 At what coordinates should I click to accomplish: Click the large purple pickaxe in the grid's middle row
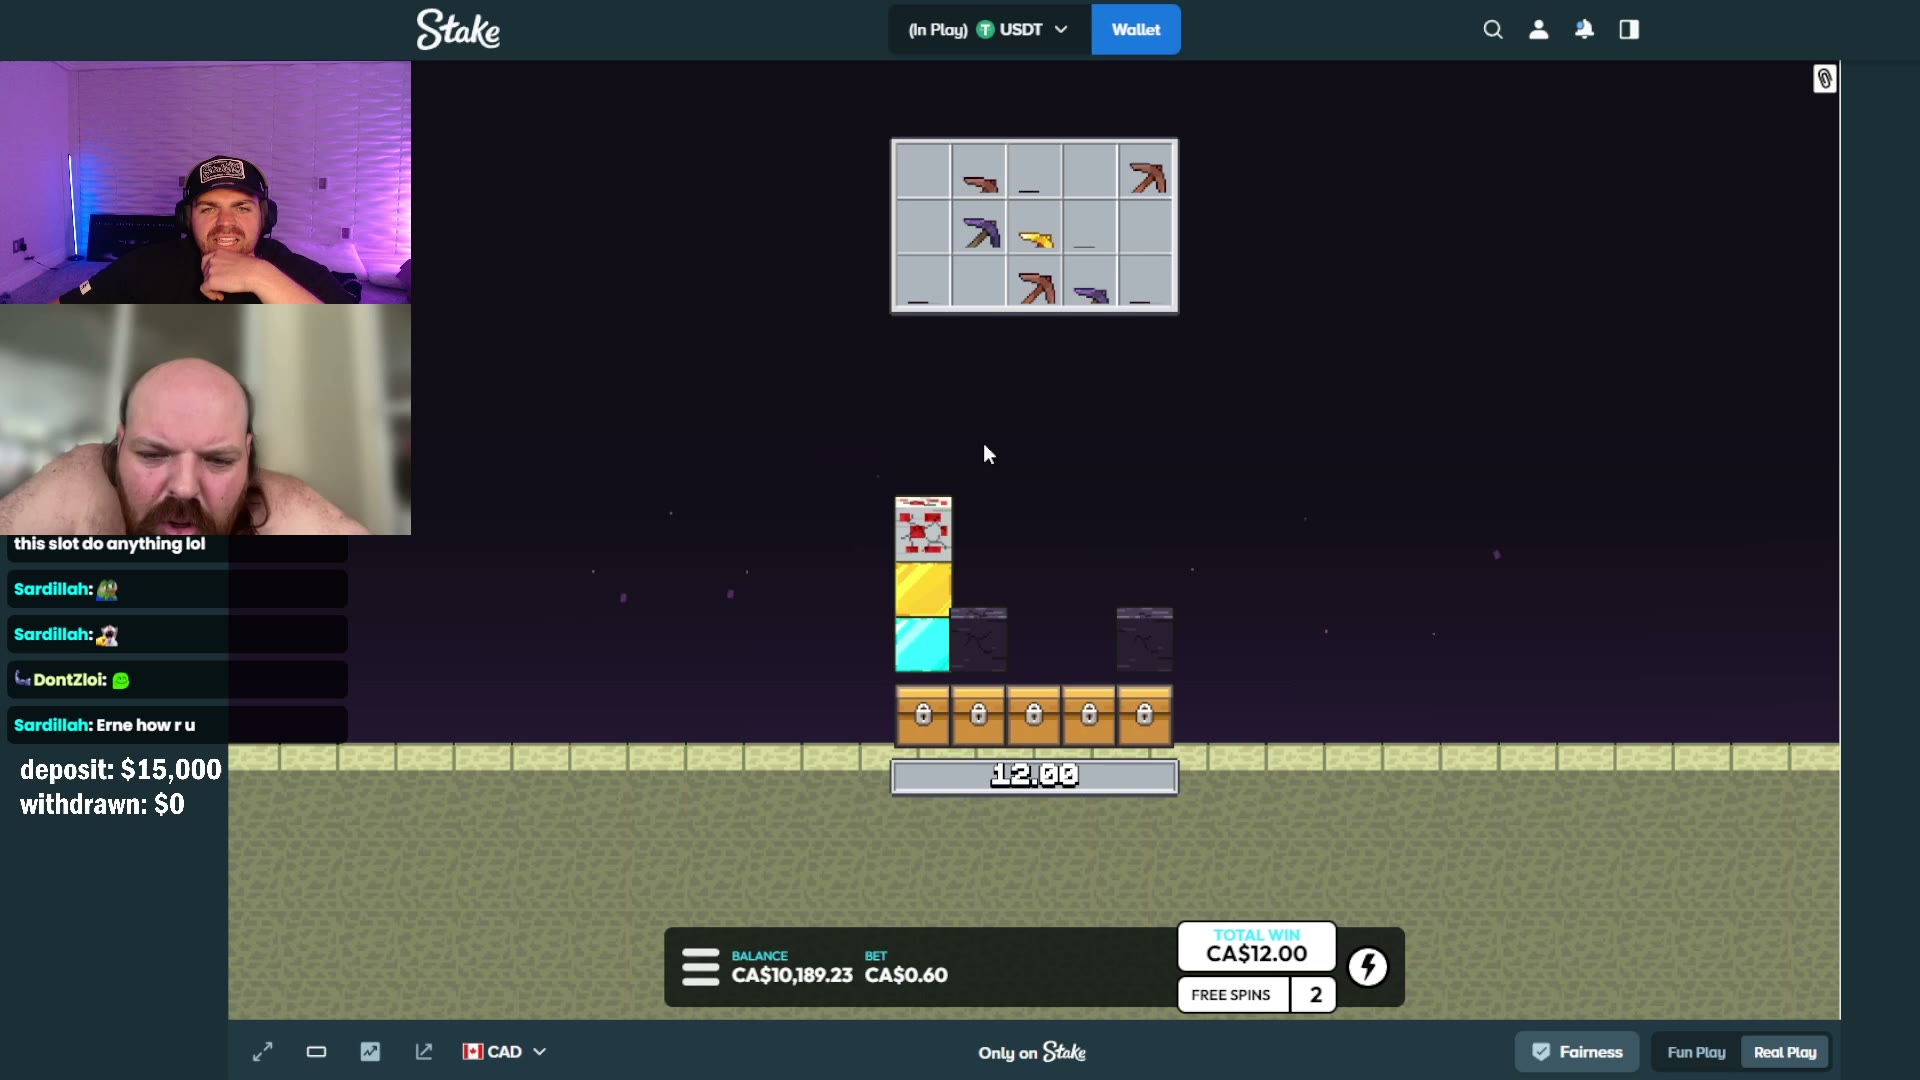[981, 233]
